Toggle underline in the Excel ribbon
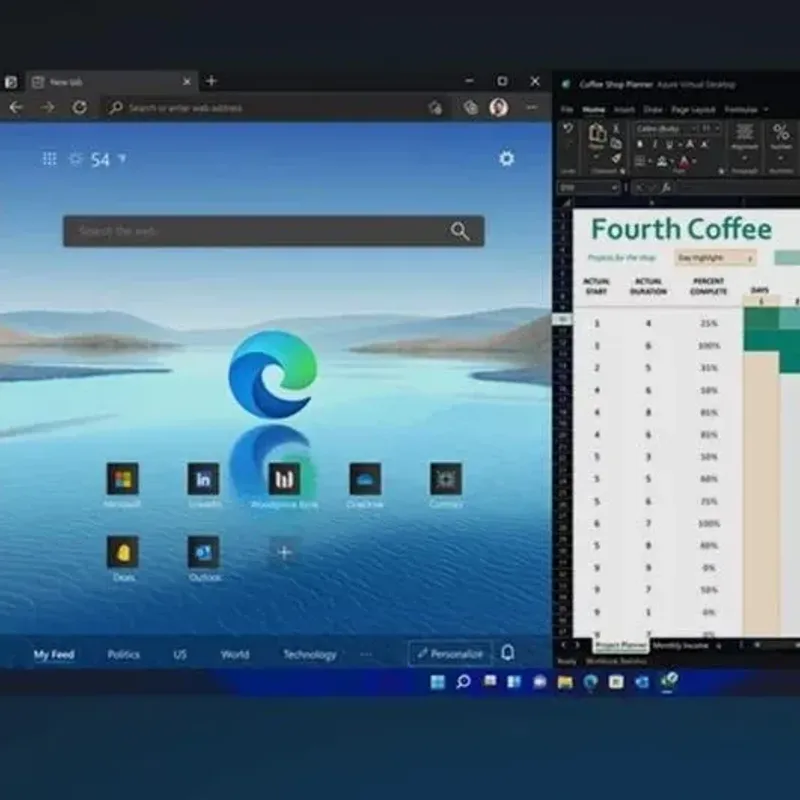Viewport: 800px width, 800px height. (x=669, y=145)
